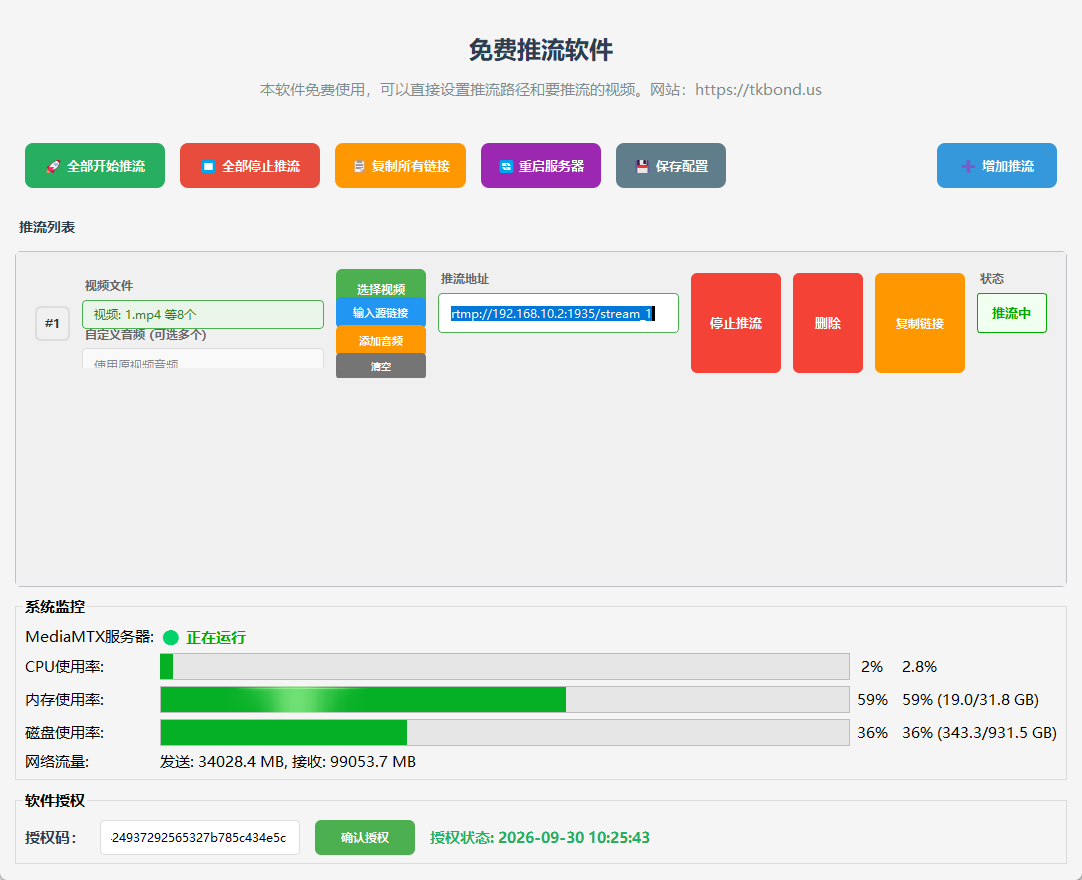Image resolution: width=1082 pixels, height=880 pixels.
Task: Click the refresh icon on 重启服务器
Action: pyautogui.click(x=506, y=166)
